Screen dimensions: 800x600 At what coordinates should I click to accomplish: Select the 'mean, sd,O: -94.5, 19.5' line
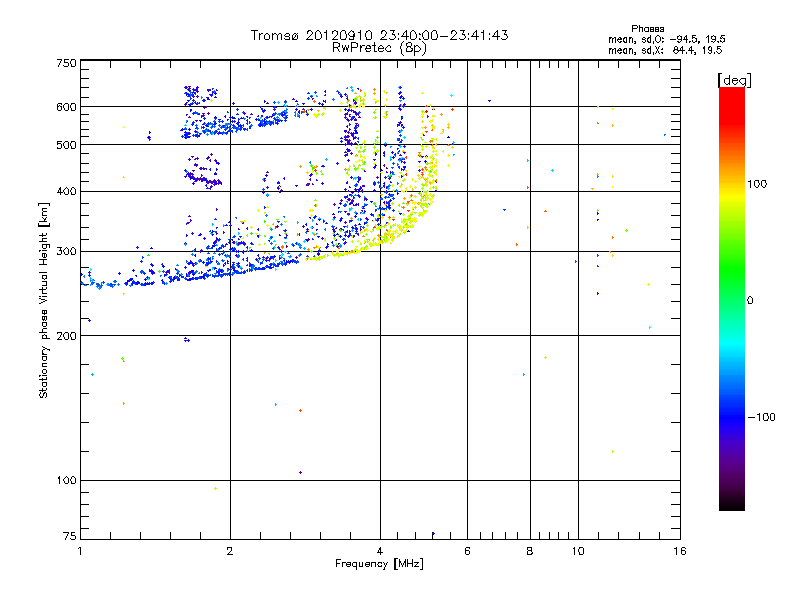coord(666,40)
